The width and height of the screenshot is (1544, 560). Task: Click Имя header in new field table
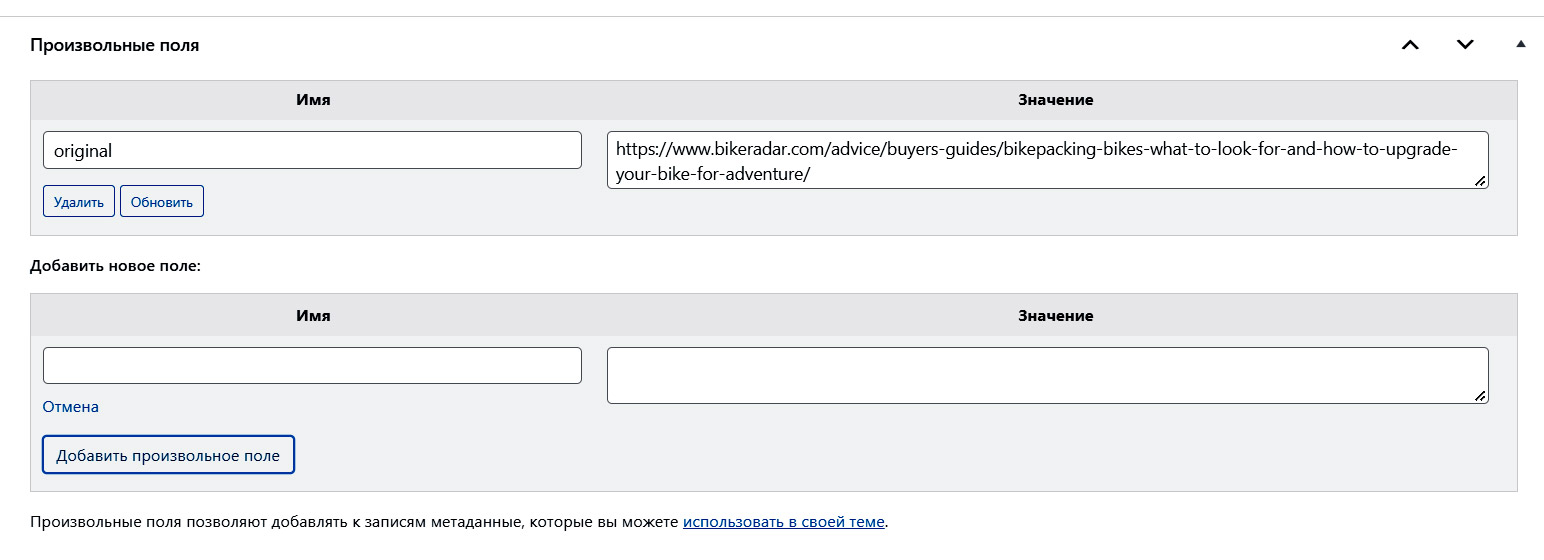coord(313,315)
